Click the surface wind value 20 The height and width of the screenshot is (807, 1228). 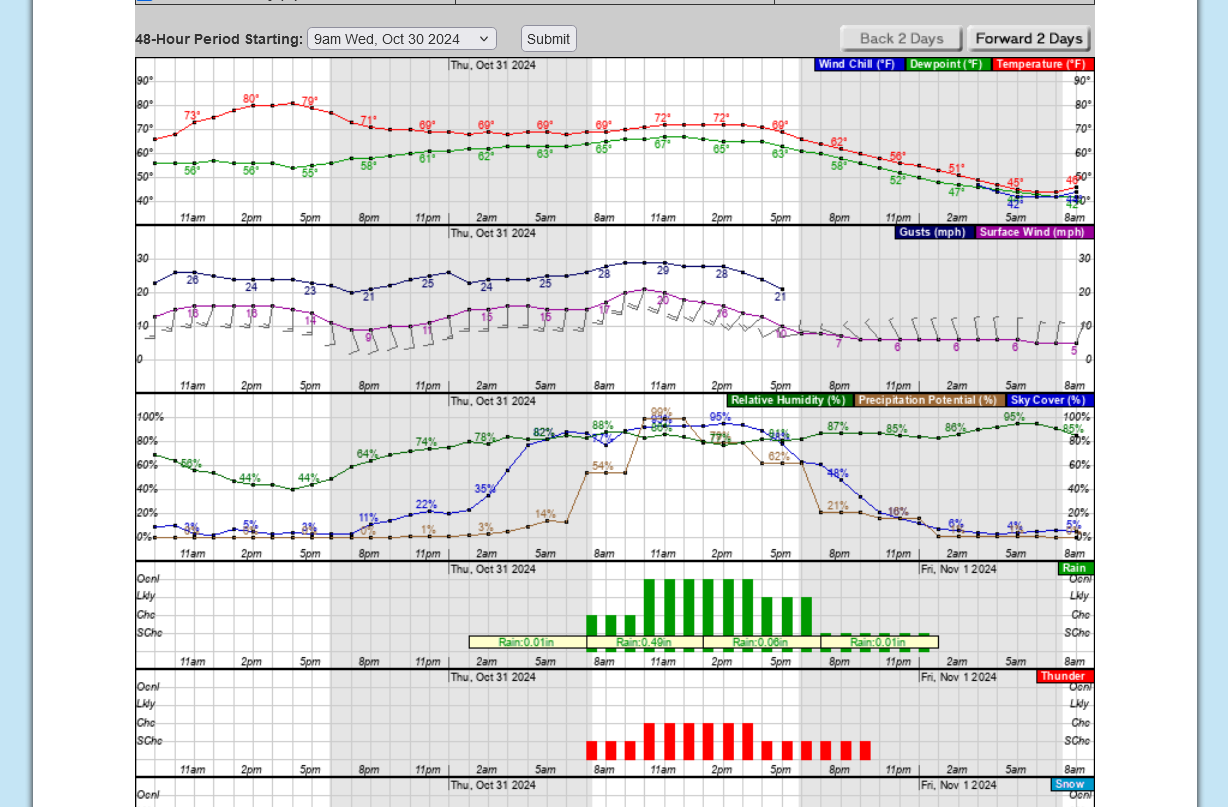(x=662, y=300)
